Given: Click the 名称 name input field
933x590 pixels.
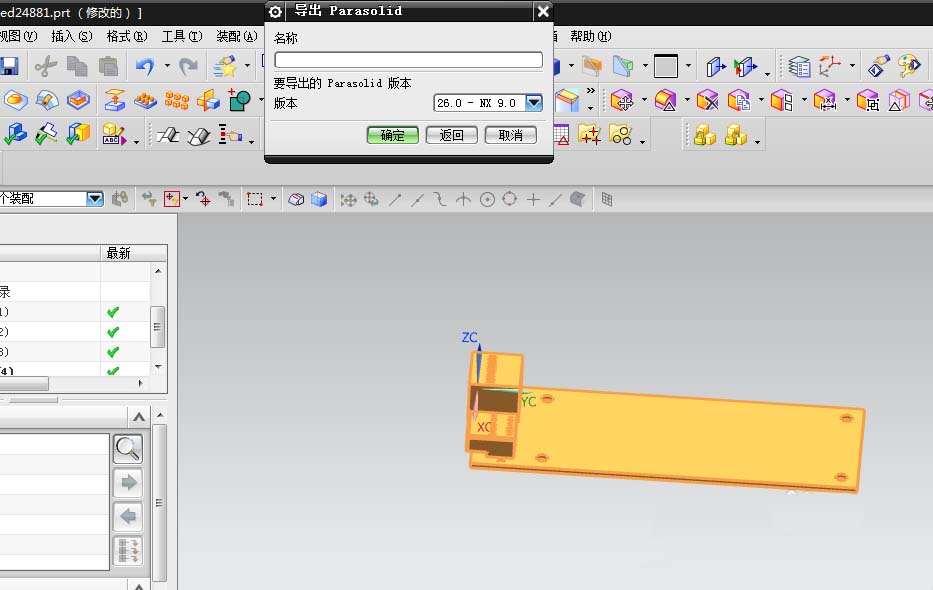Looking at the screenshot, I should [408, 60].
